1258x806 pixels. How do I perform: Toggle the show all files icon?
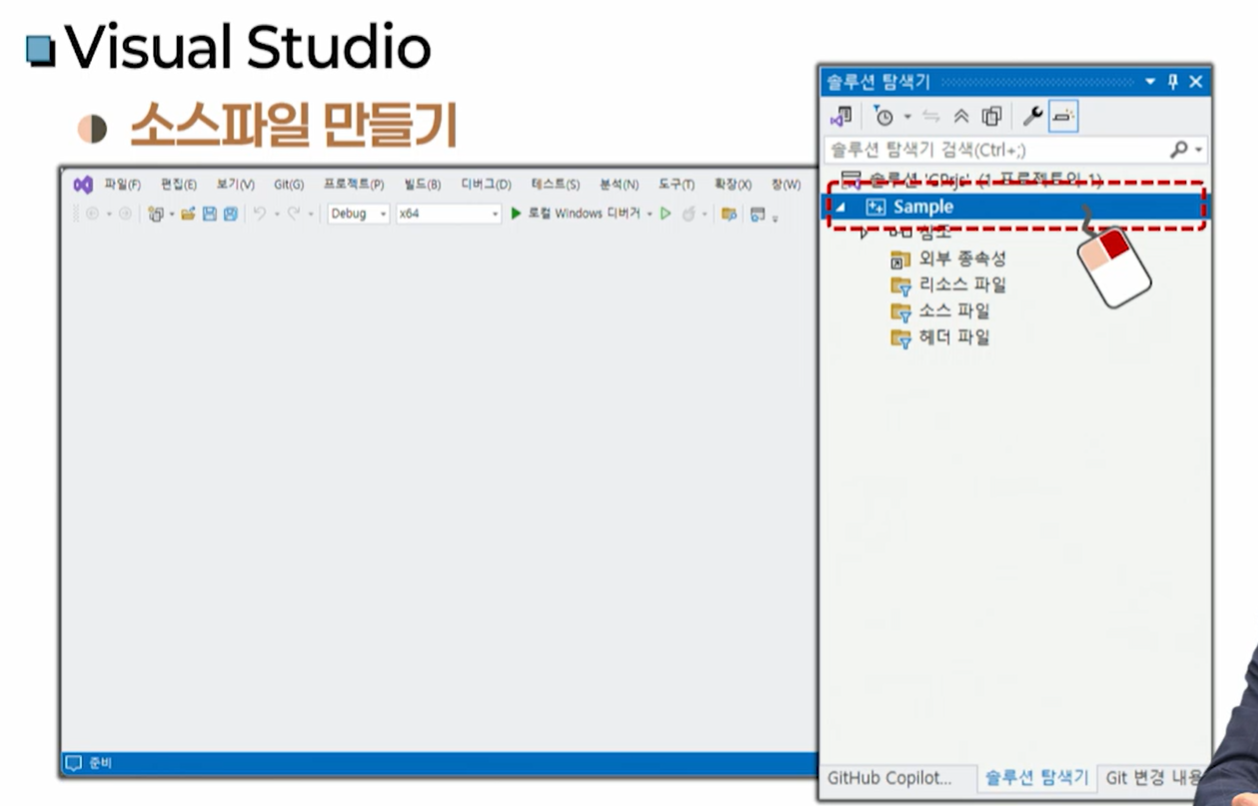point(991,116)
